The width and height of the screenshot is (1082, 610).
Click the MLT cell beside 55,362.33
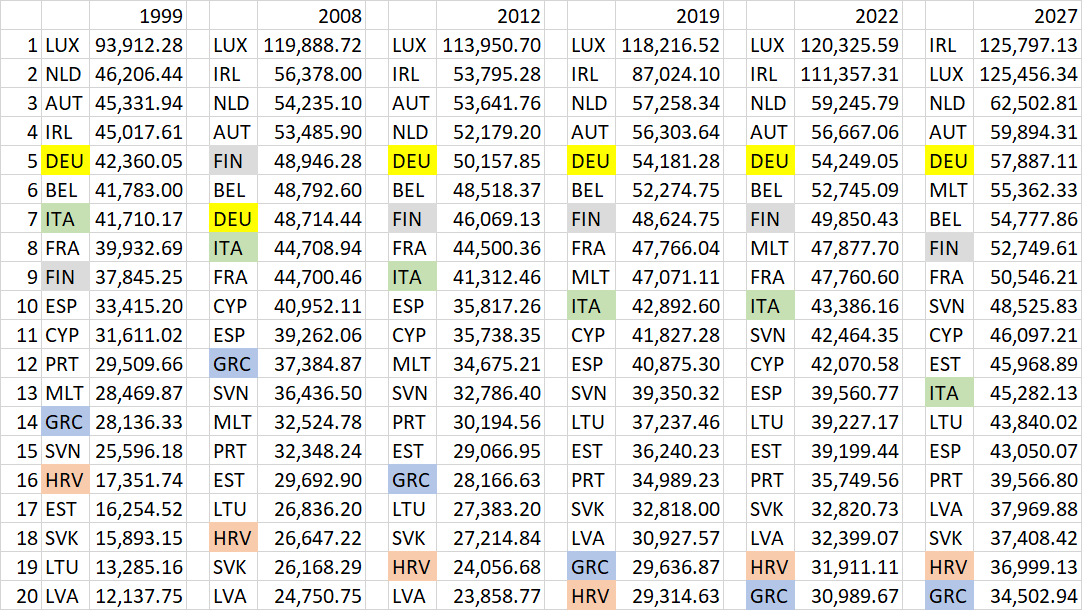[x=950, y=190]
